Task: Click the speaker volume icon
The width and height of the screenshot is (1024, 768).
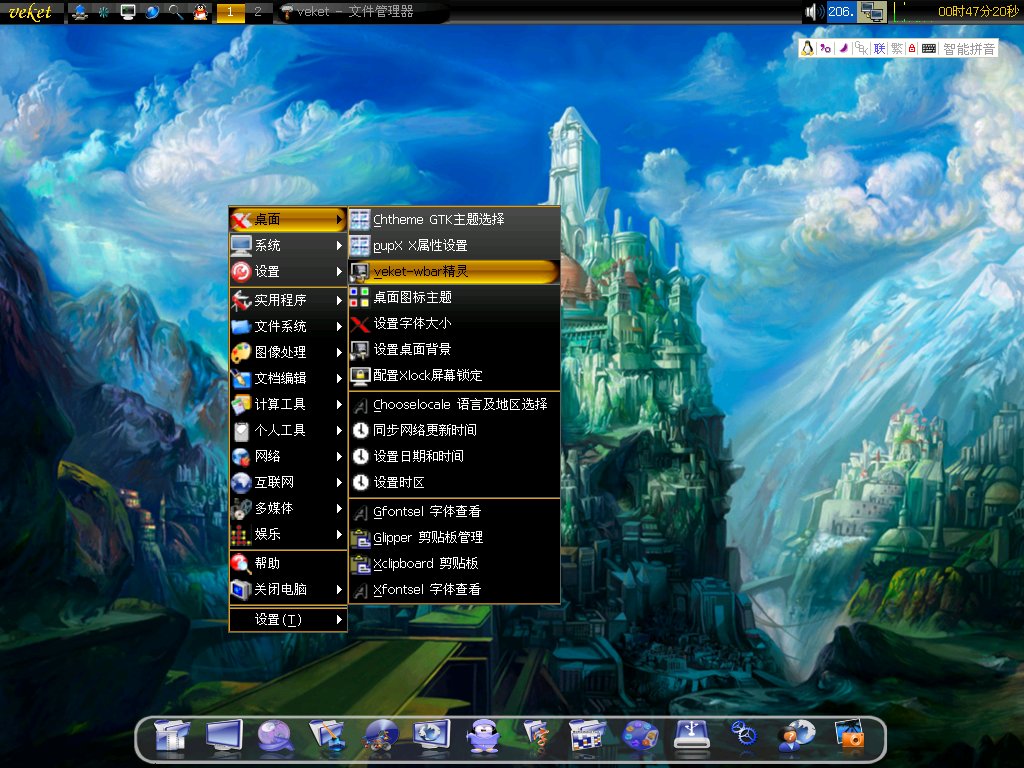Action: [814, 12]
